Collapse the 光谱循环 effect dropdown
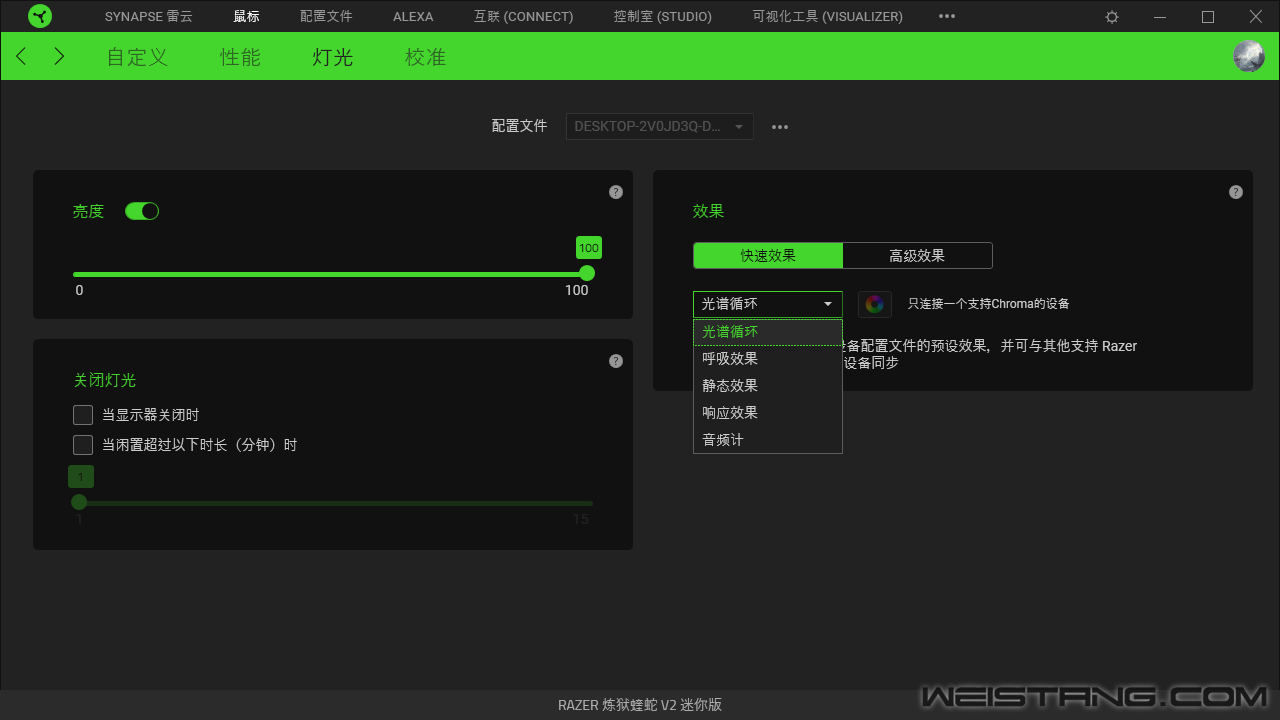This screenshot has height=720, width=1280. [768, 304]
